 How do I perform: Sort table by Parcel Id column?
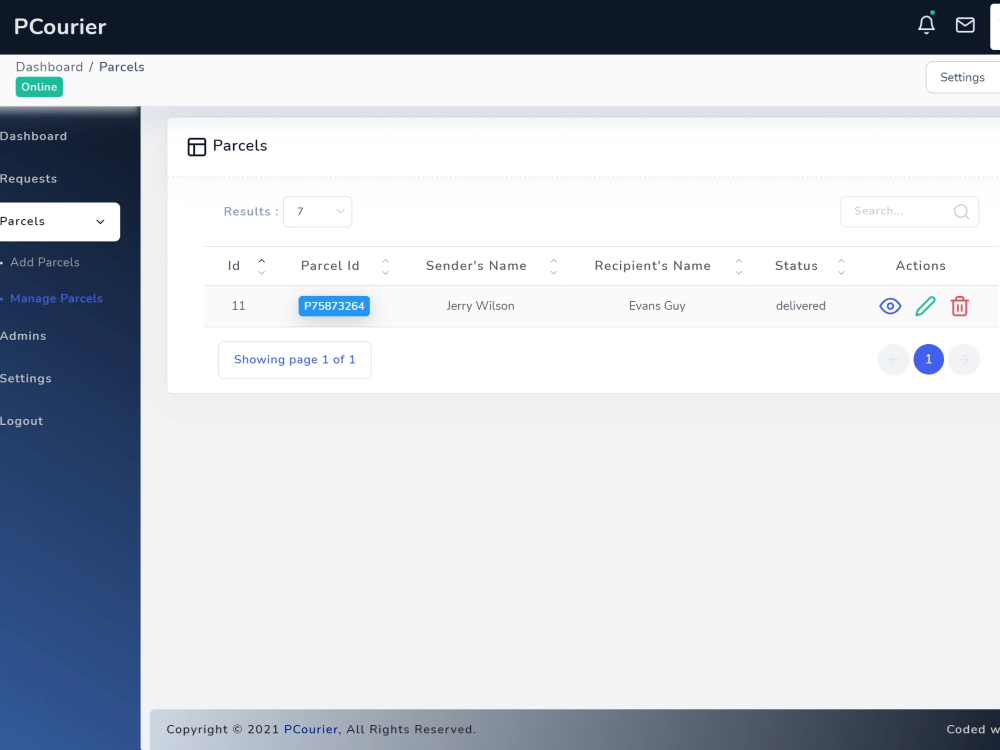pyautogui.click(x=385, y=267)
